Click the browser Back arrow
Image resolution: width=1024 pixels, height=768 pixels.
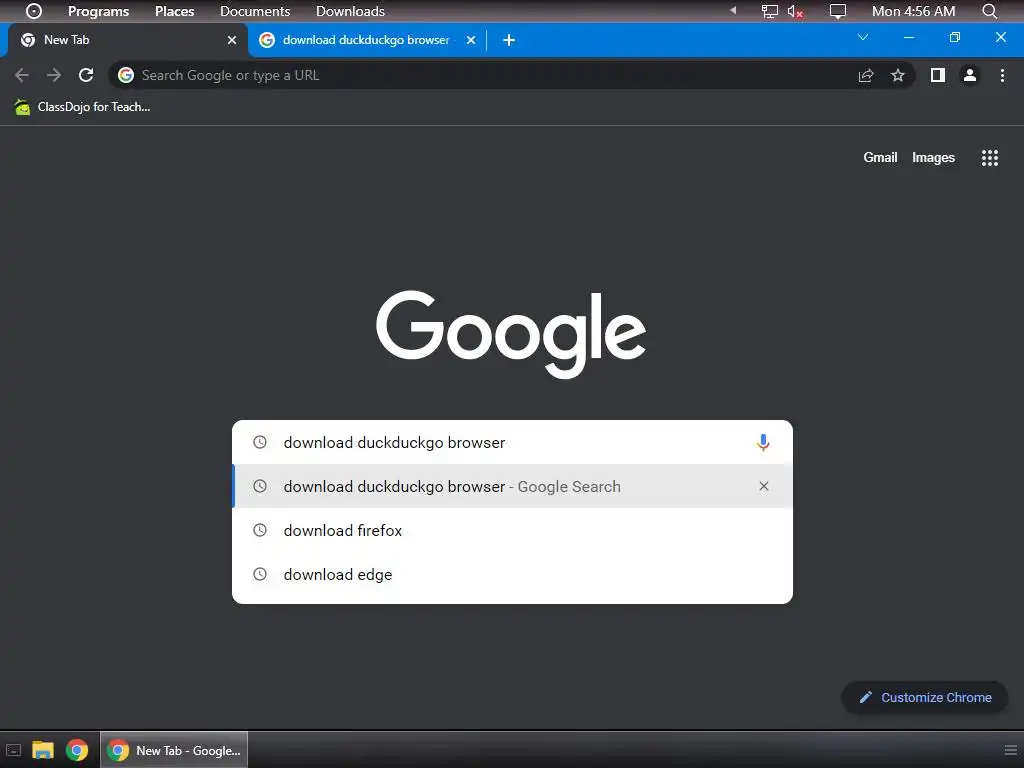coord(22,75)
